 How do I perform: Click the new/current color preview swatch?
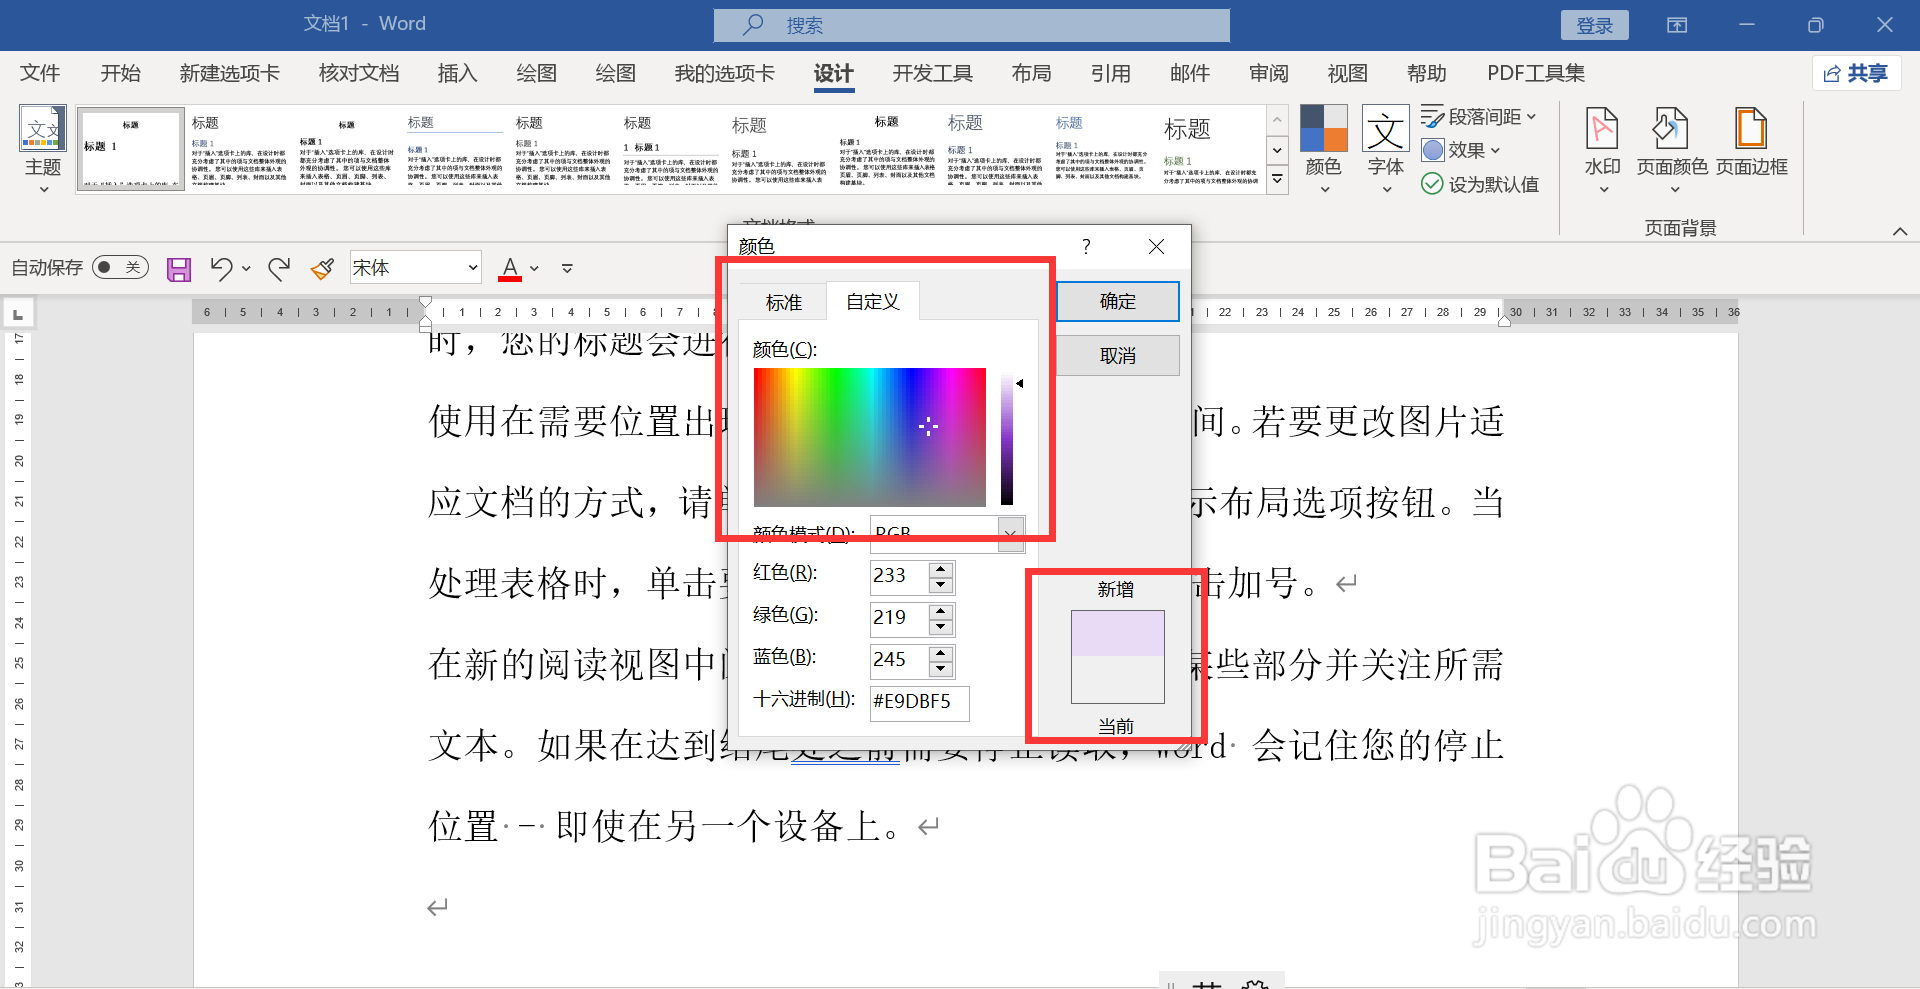coord(1117,657)
